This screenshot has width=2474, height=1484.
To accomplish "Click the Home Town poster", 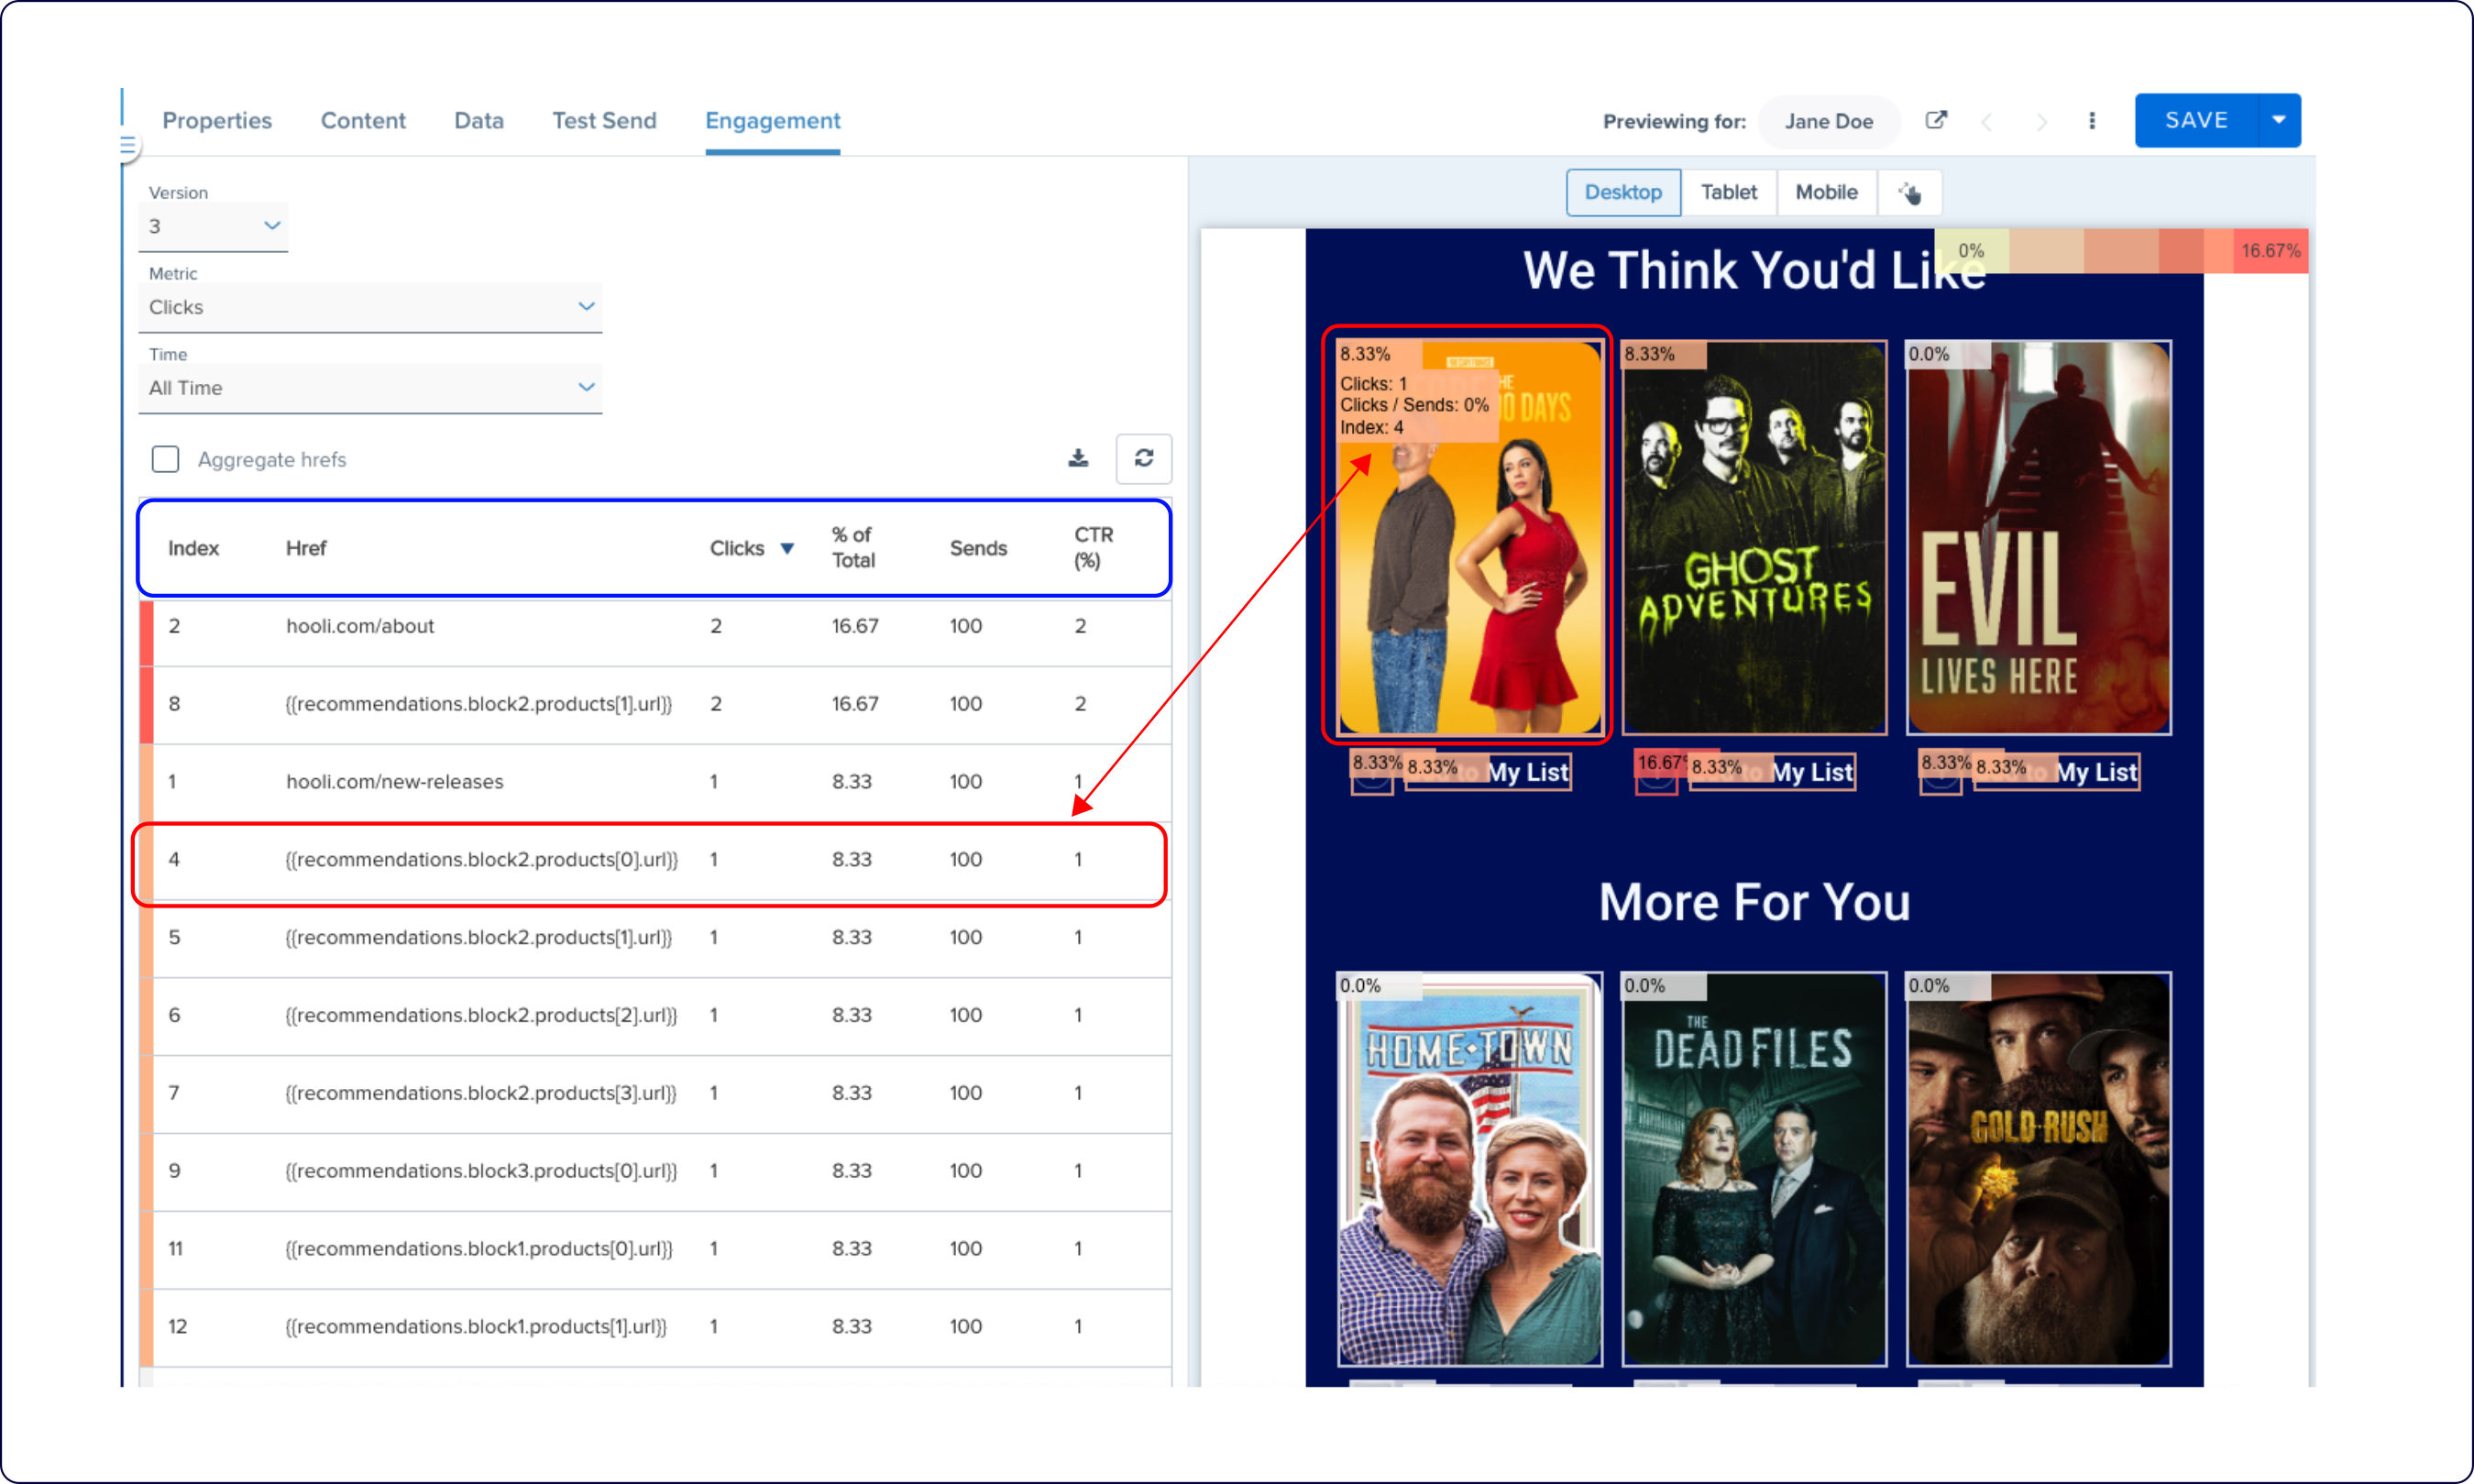I will 1470,1169.
